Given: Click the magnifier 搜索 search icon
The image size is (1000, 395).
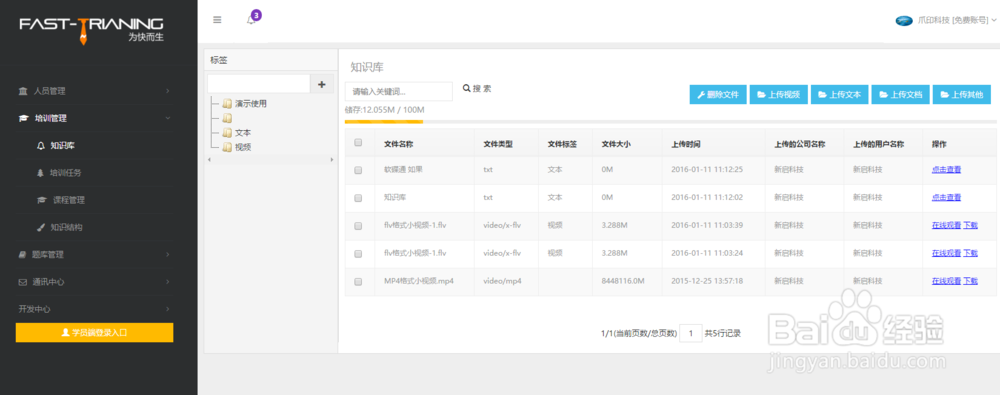Looking at the screenshot, I should point(466,89).
